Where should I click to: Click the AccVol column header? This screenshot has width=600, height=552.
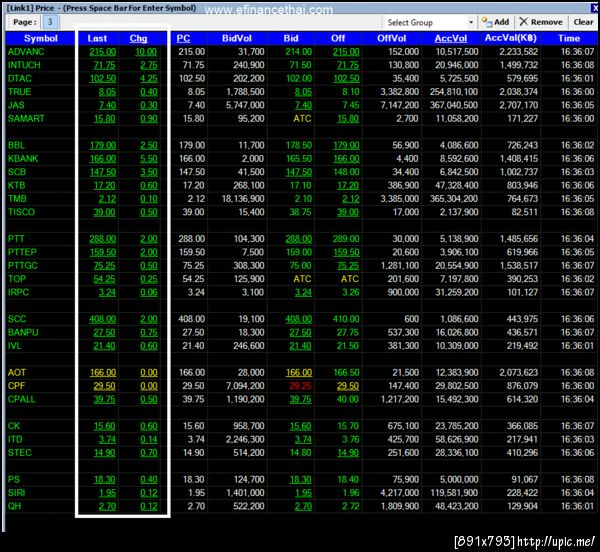[x=451, y=38]
